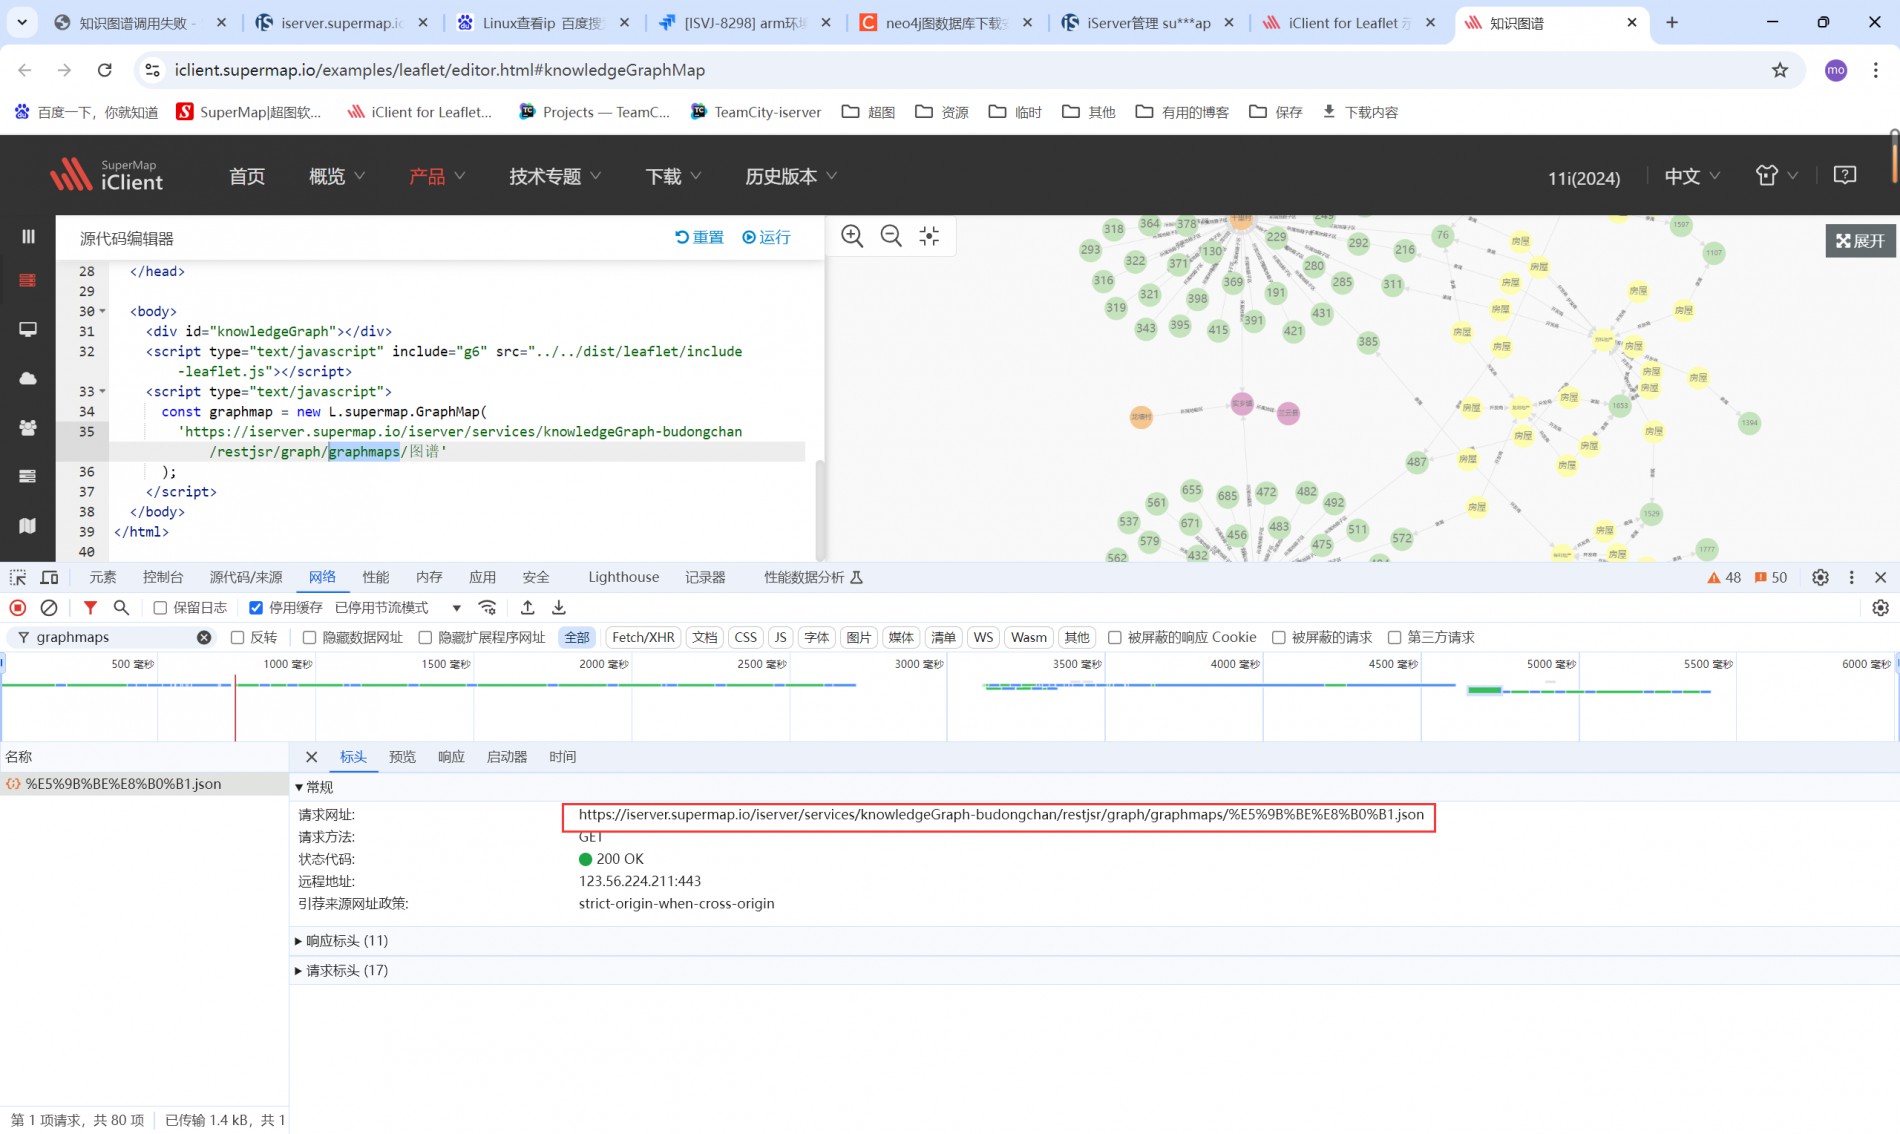
Task: Open the 技术专题 dropdown menu
Action: [555, 176]
